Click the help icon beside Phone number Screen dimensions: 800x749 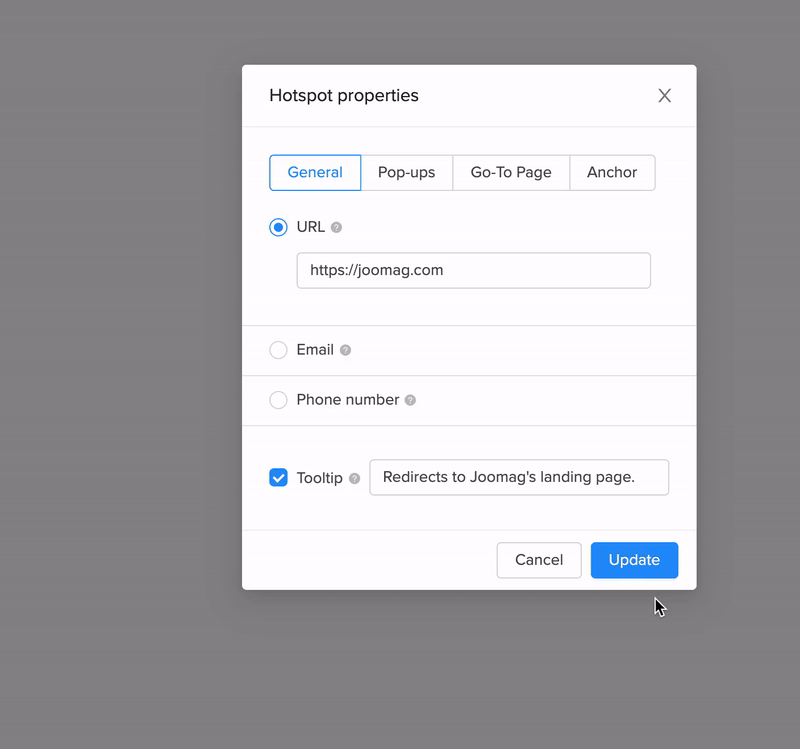tap(410, 400)
